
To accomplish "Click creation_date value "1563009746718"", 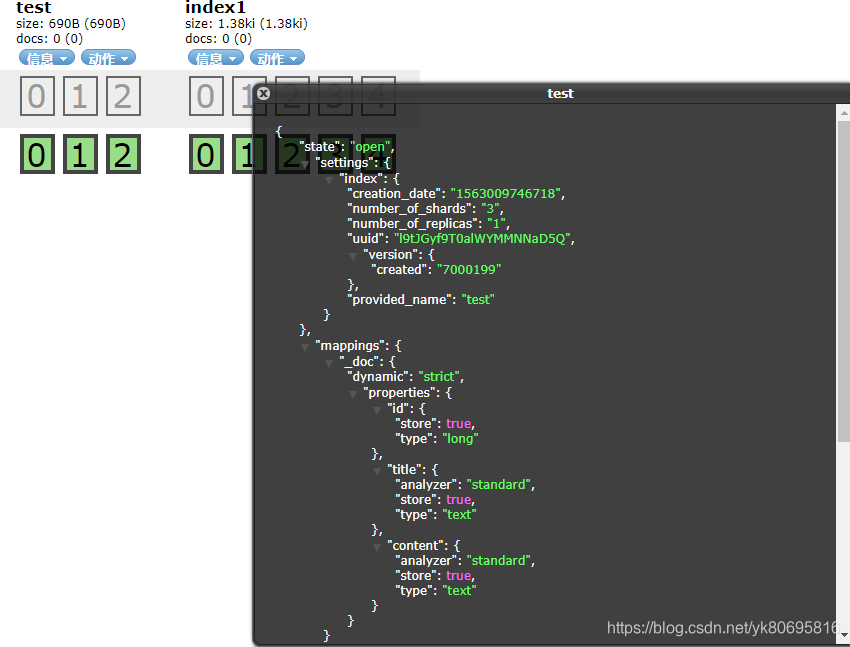I will click(x=506, y=194).
